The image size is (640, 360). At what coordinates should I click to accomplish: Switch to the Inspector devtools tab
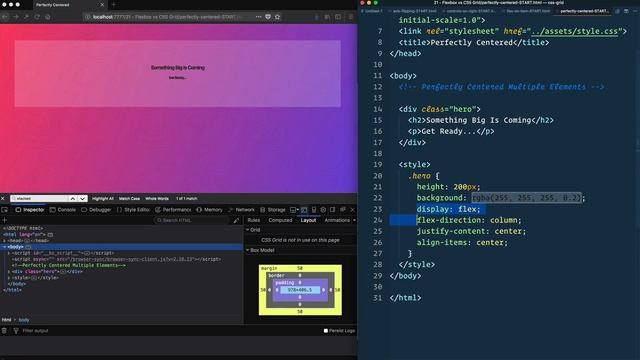30,210
